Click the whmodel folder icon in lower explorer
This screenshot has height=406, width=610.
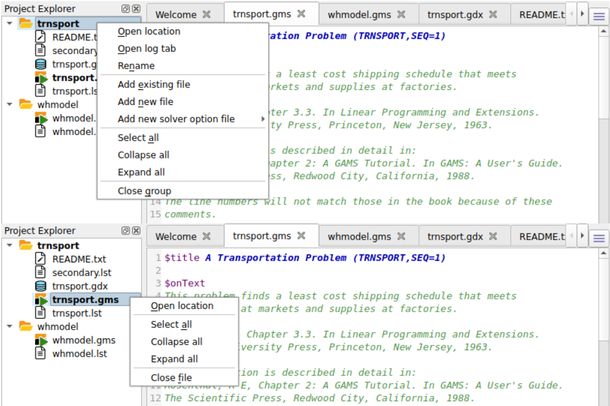25,326
